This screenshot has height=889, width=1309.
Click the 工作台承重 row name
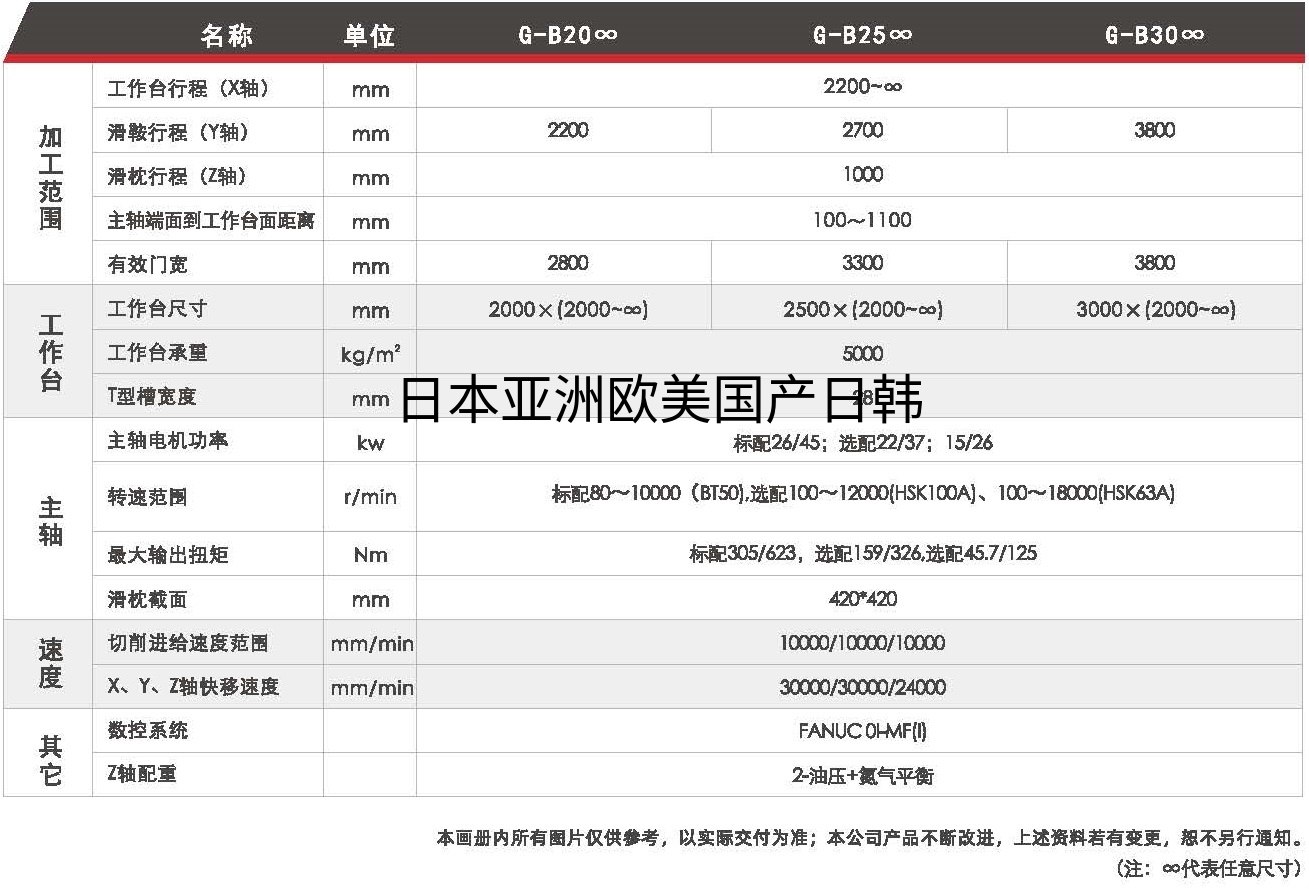pyautogui.click(x=157, y=353)
